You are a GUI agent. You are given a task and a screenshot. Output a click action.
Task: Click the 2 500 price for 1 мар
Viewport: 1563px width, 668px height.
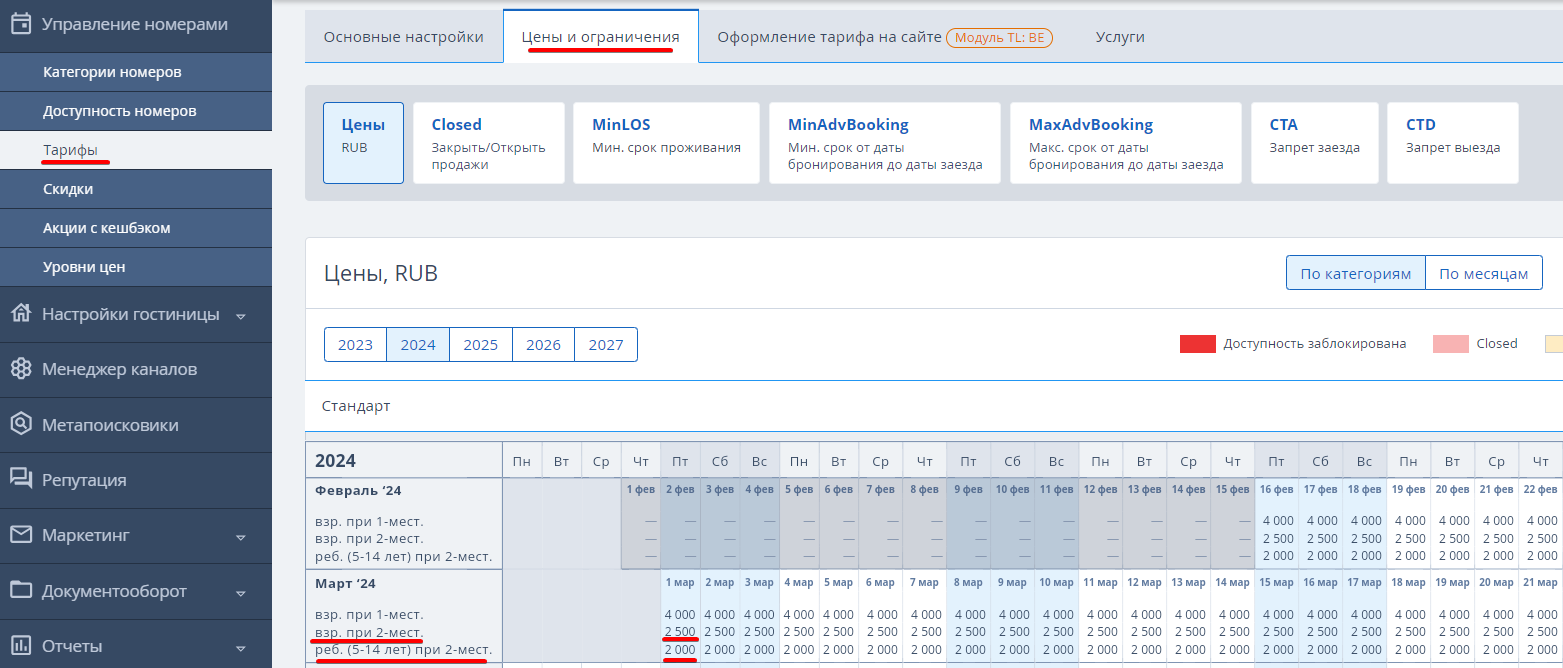(x=680, y=632)
